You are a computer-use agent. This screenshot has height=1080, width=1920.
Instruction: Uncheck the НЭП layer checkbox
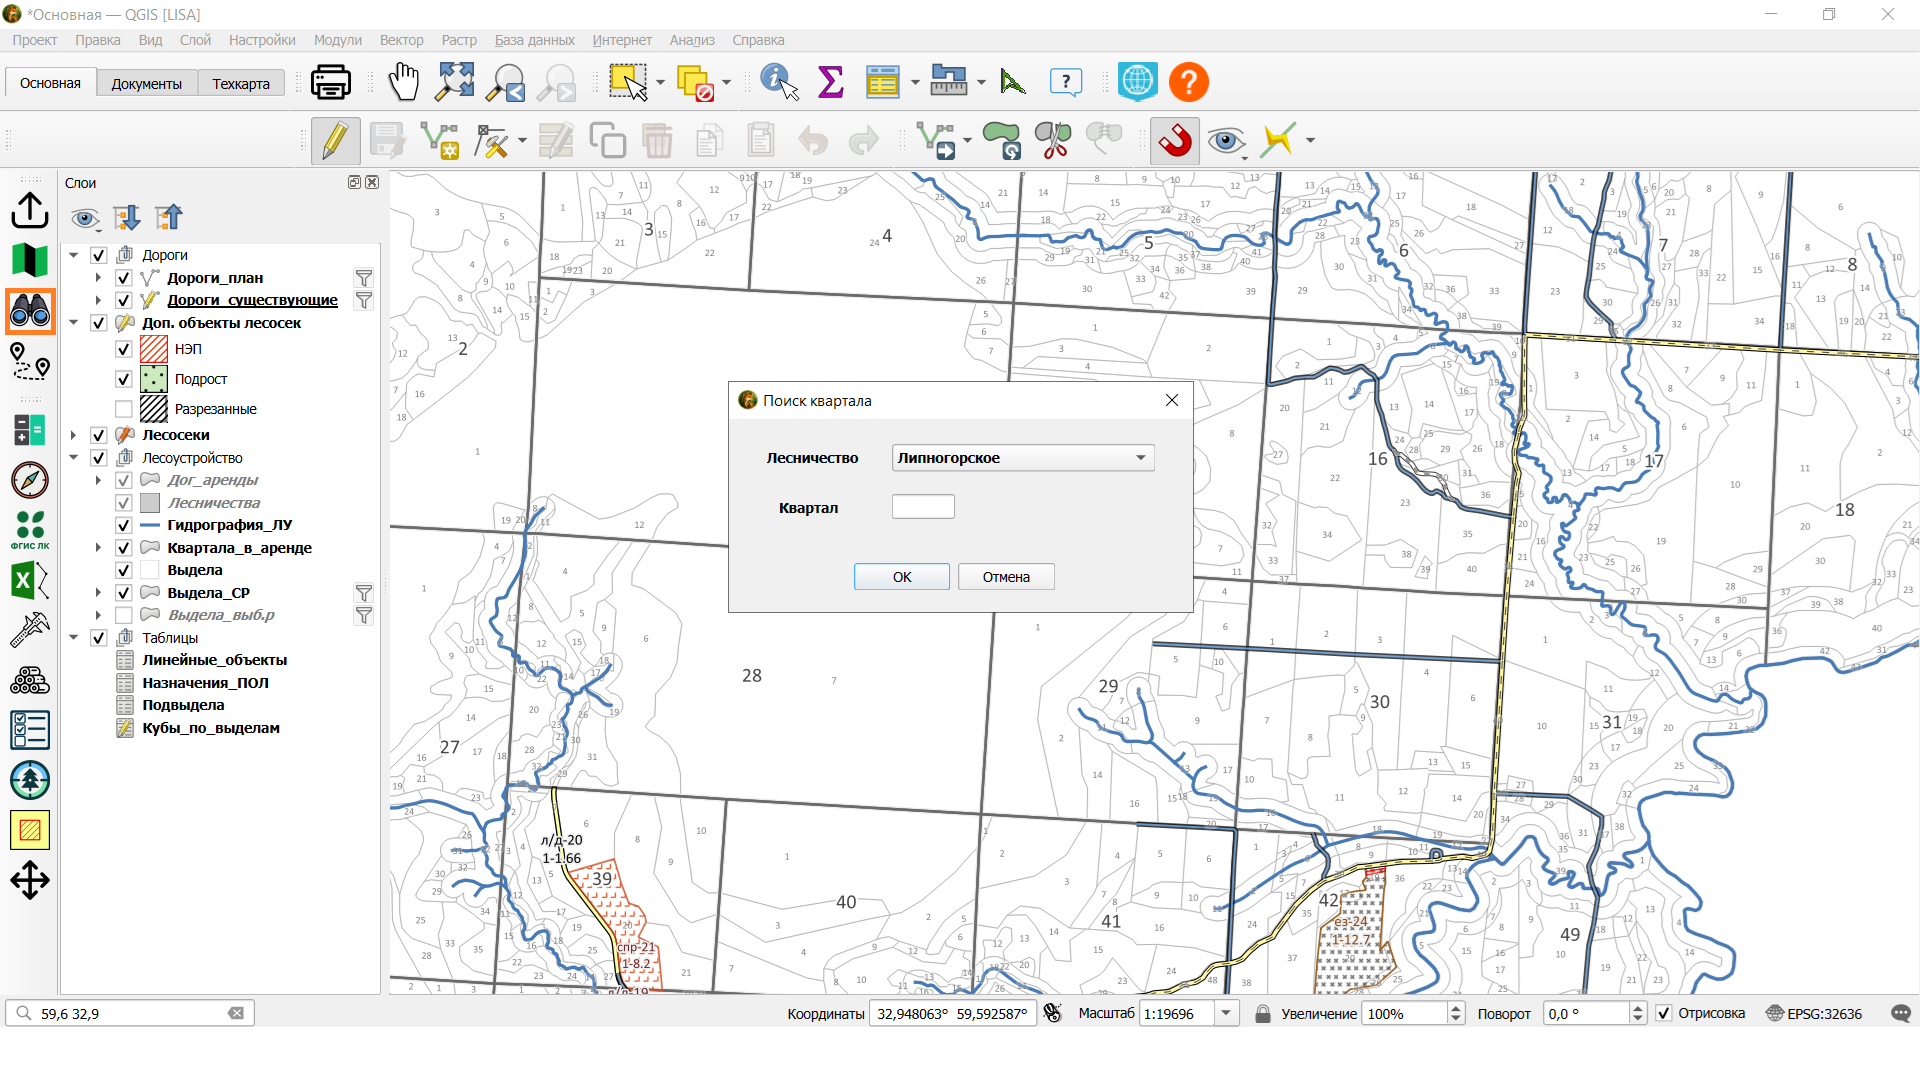point(124,349)
